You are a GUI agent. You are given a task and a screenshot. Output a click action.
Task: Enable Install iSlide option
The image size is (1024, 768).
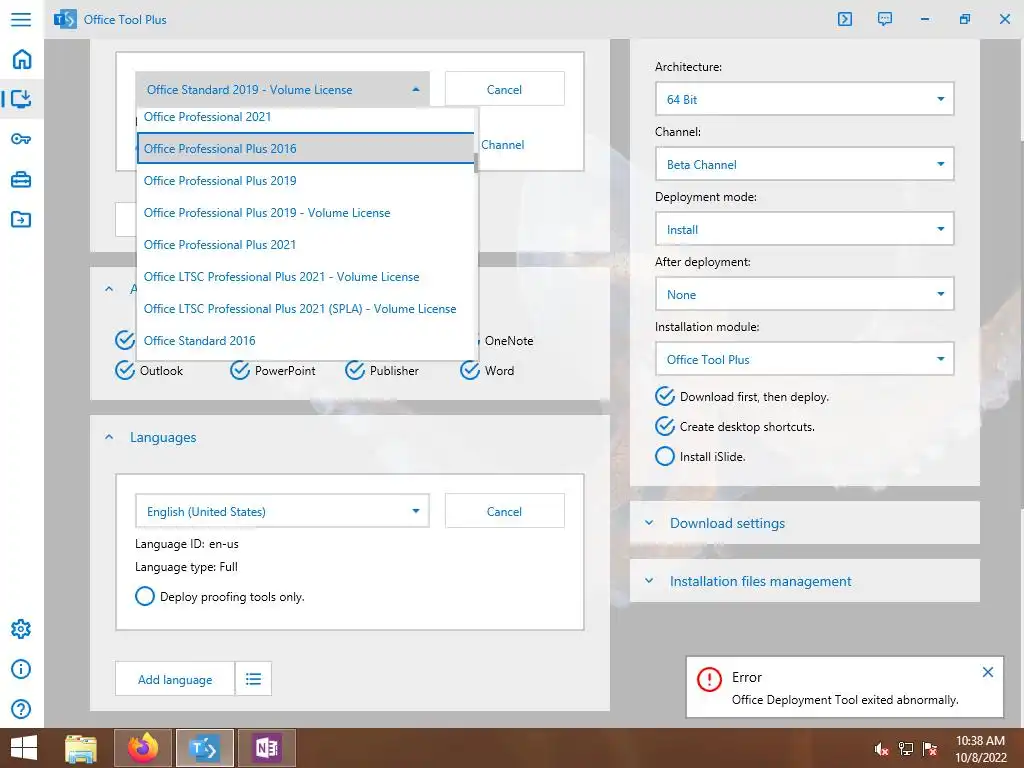pyautogui.click(x=665, y=456)
